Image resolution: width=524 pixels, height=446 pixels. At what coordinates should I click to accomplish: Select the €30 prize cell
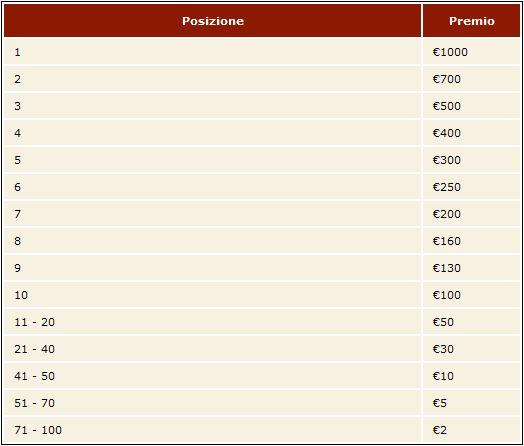coord(471,349)
